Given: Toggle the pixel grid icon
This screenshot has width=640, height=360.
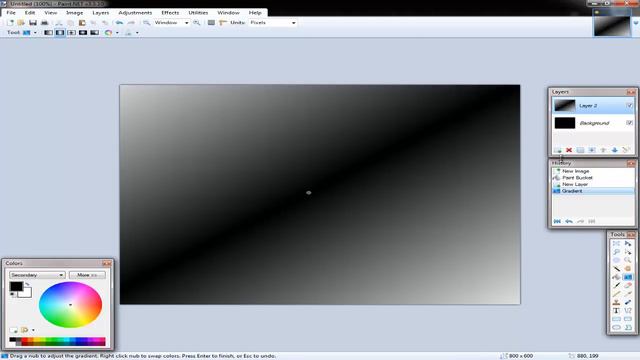Looking at the screenshot, I should click(x=211, y=23).
